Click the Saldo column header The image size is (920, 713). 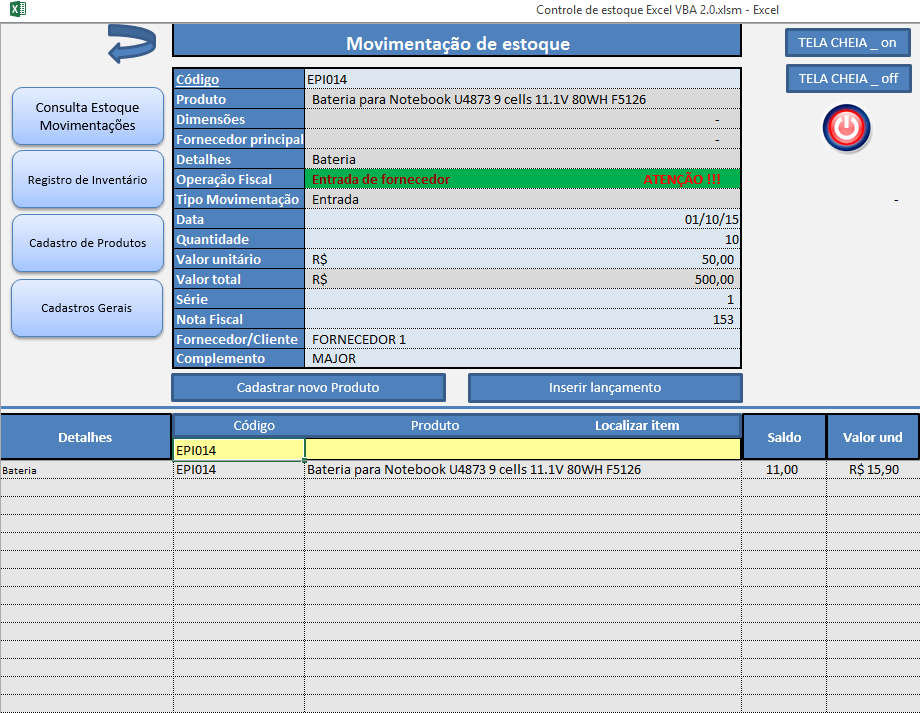[x=784, y=437]
